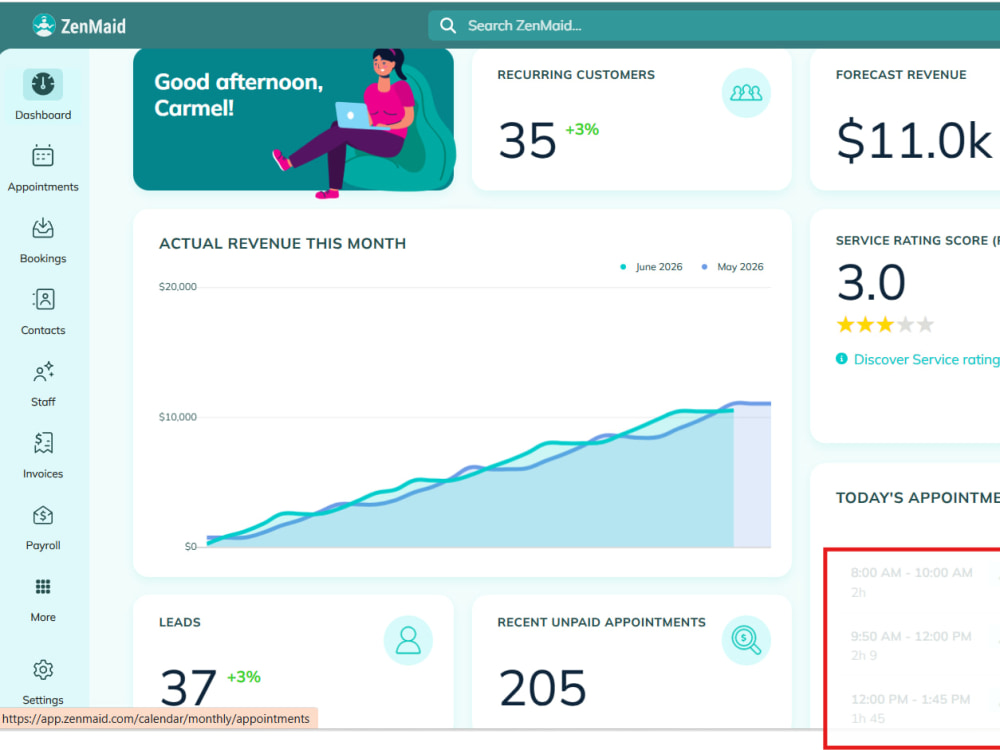Click the Contacts label in sidebar
The width and height of the screenshot is (1000, 750).
(43, 330)
